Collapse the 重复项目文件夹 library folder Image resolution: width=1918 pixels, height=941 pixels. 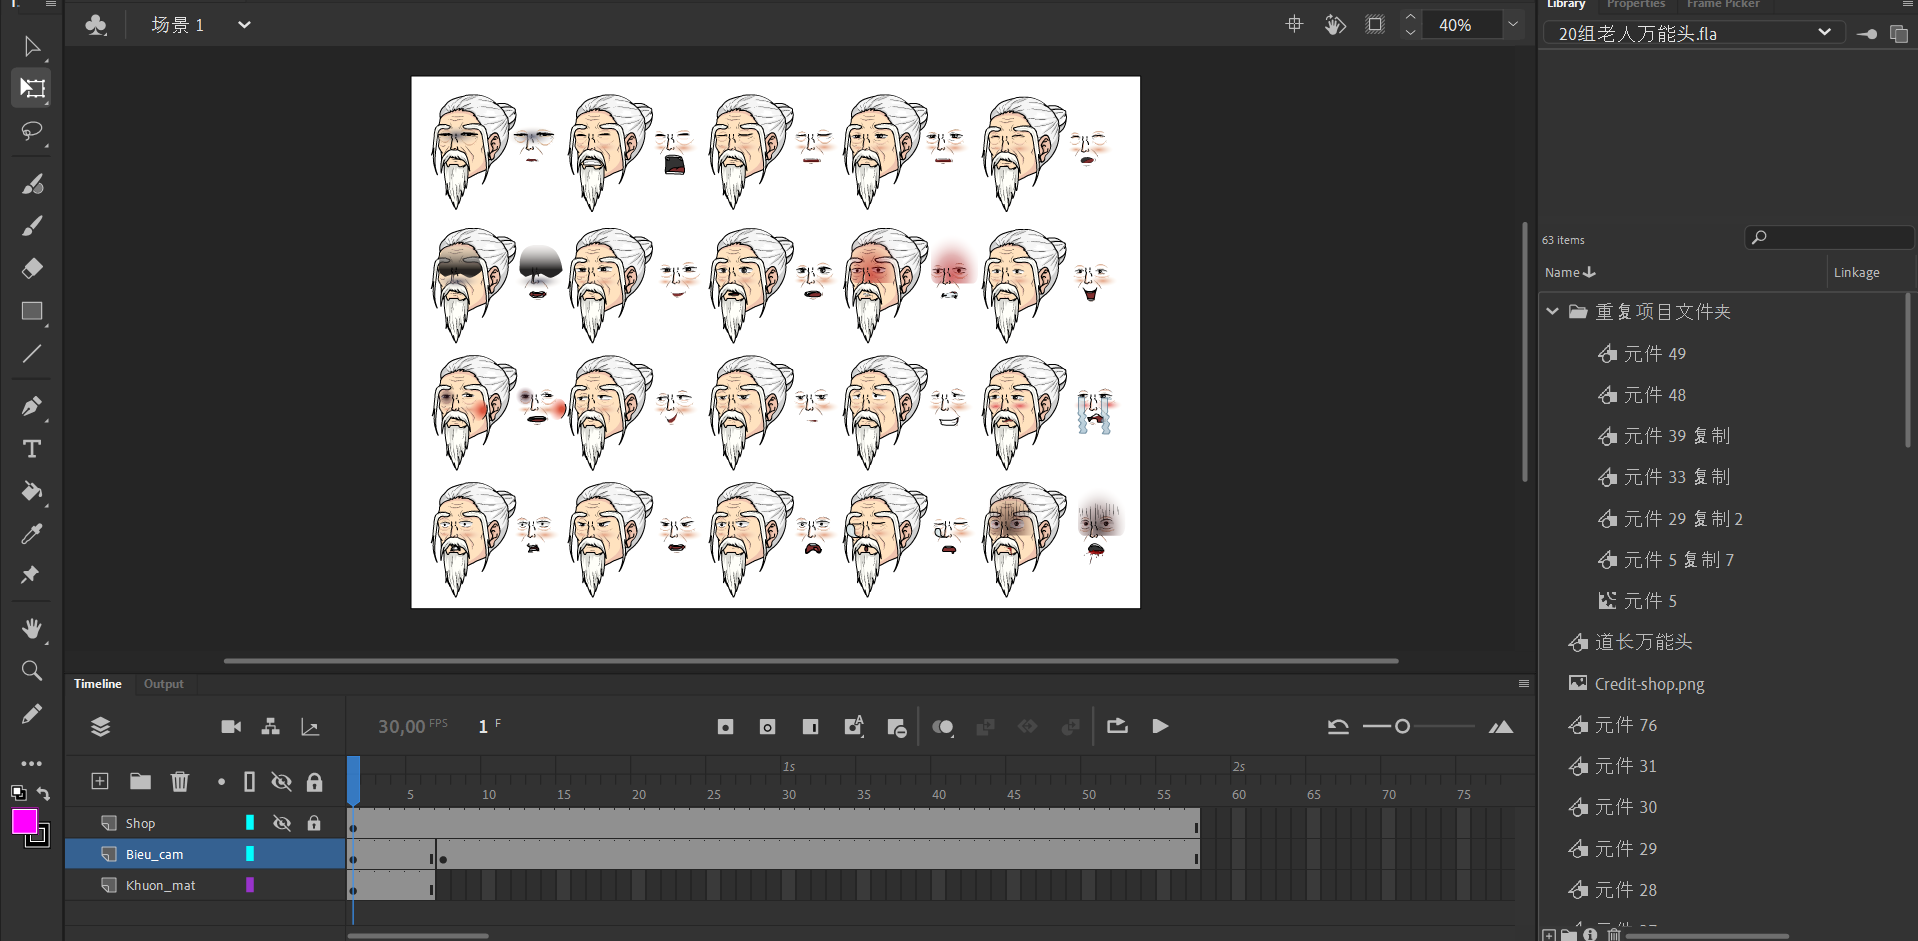click(x=1552, y=312)
